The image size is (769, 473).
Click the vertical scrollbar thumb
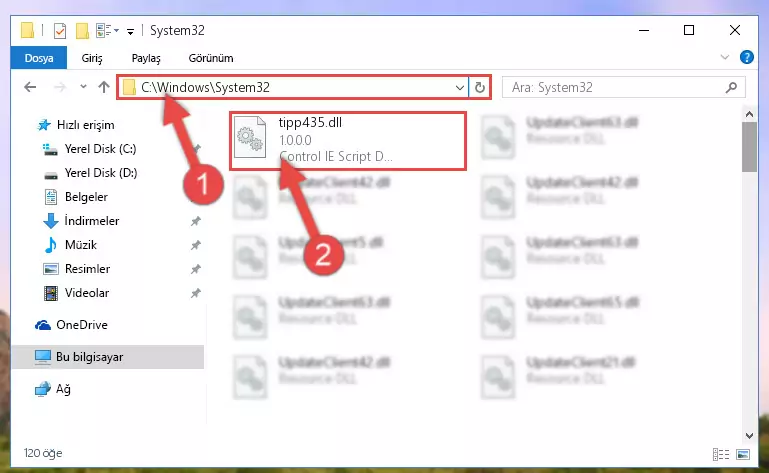(x=749, y=147)
